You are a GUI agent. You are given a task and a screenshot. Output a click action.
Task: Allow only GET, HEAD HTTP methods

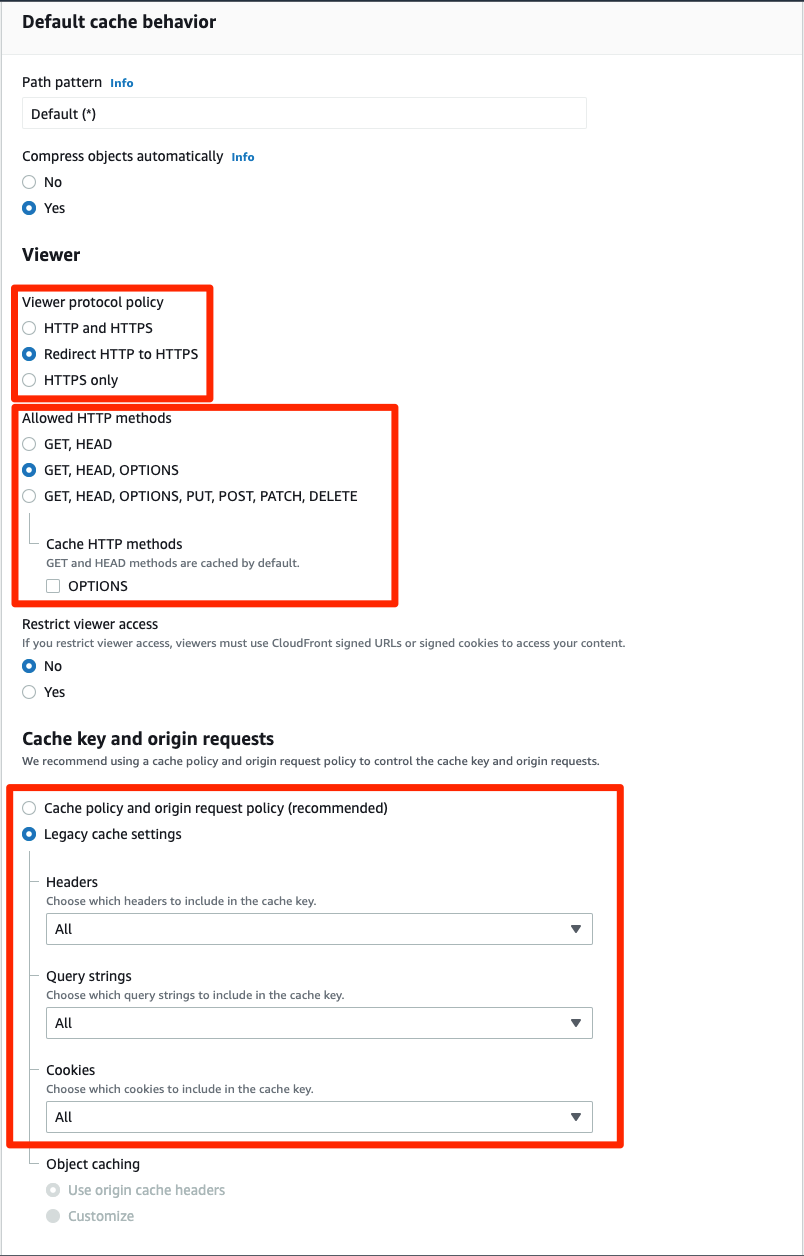pyautogui.click(x=29, y=444)
